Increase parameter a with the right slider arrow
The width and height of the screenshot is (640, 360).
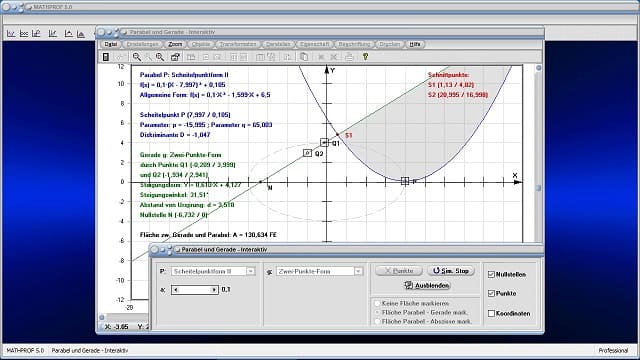(x=214, y=290)
